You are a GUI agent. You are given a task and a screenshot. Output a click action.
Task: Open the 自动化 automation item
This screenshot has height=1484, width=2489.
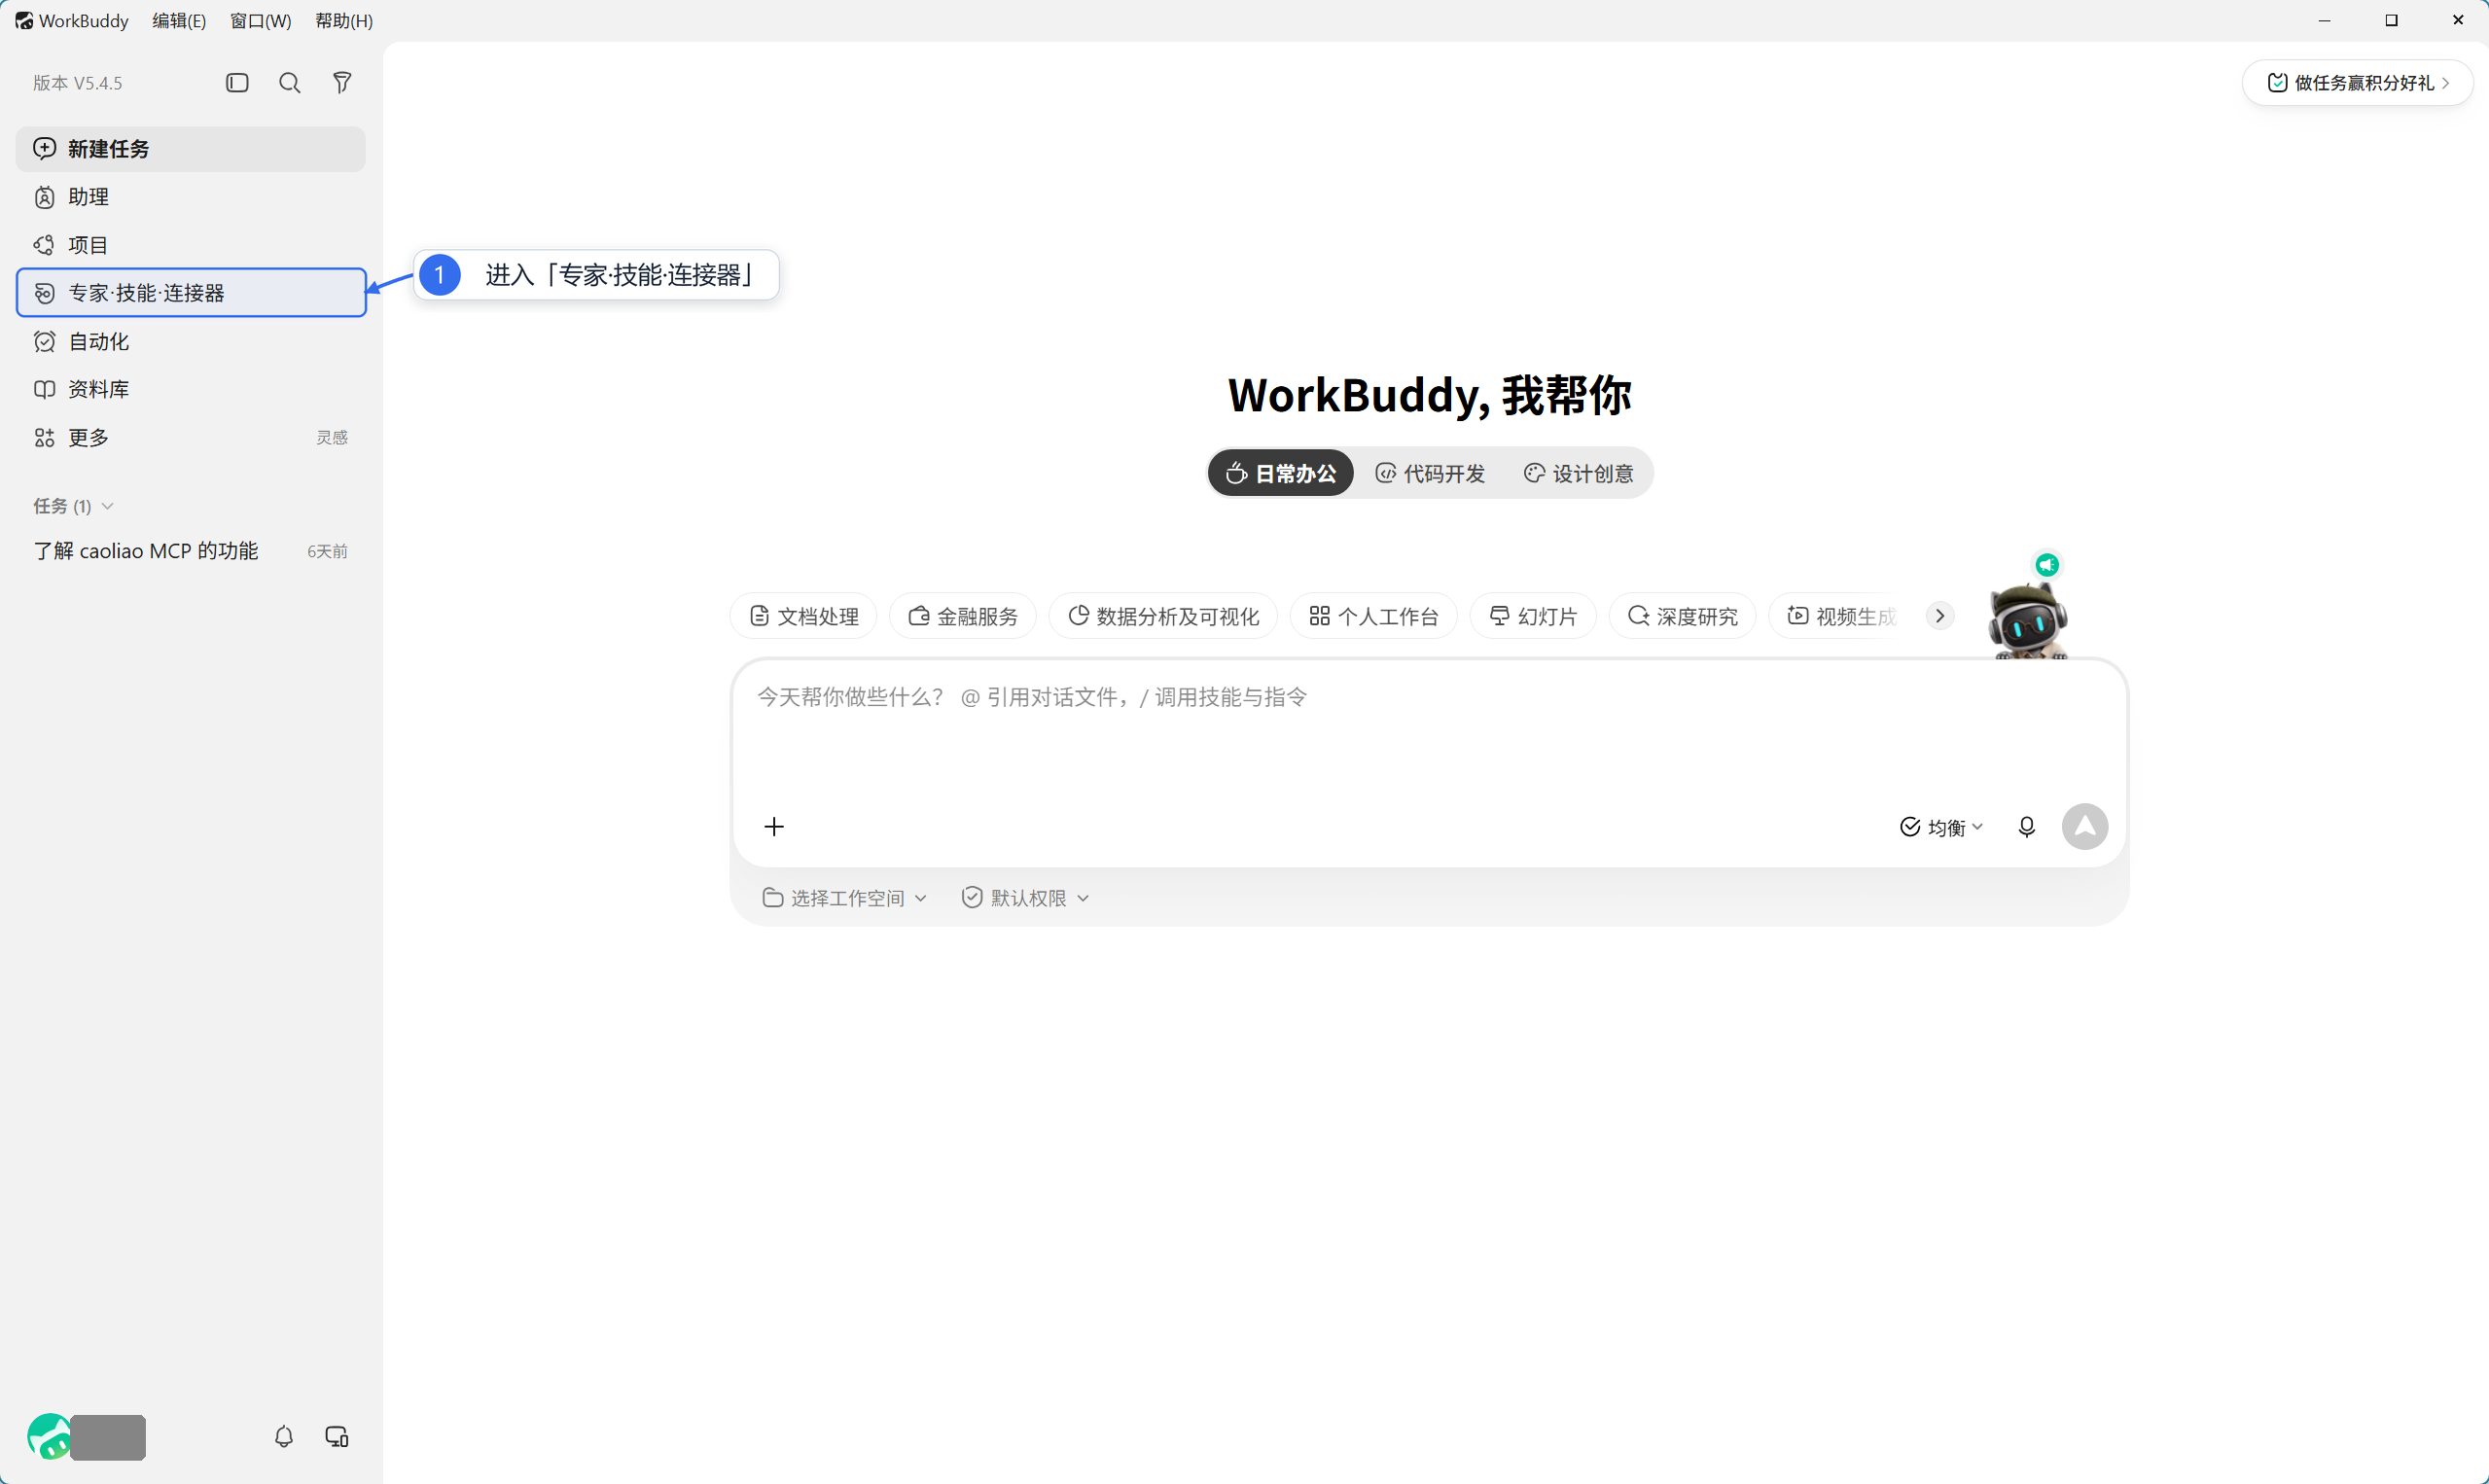point(191,341)
